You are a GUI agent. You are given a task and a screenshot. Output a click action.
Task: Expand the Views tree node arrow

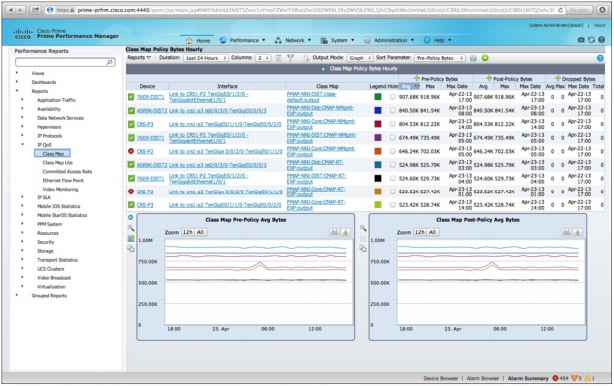[17, 73]
